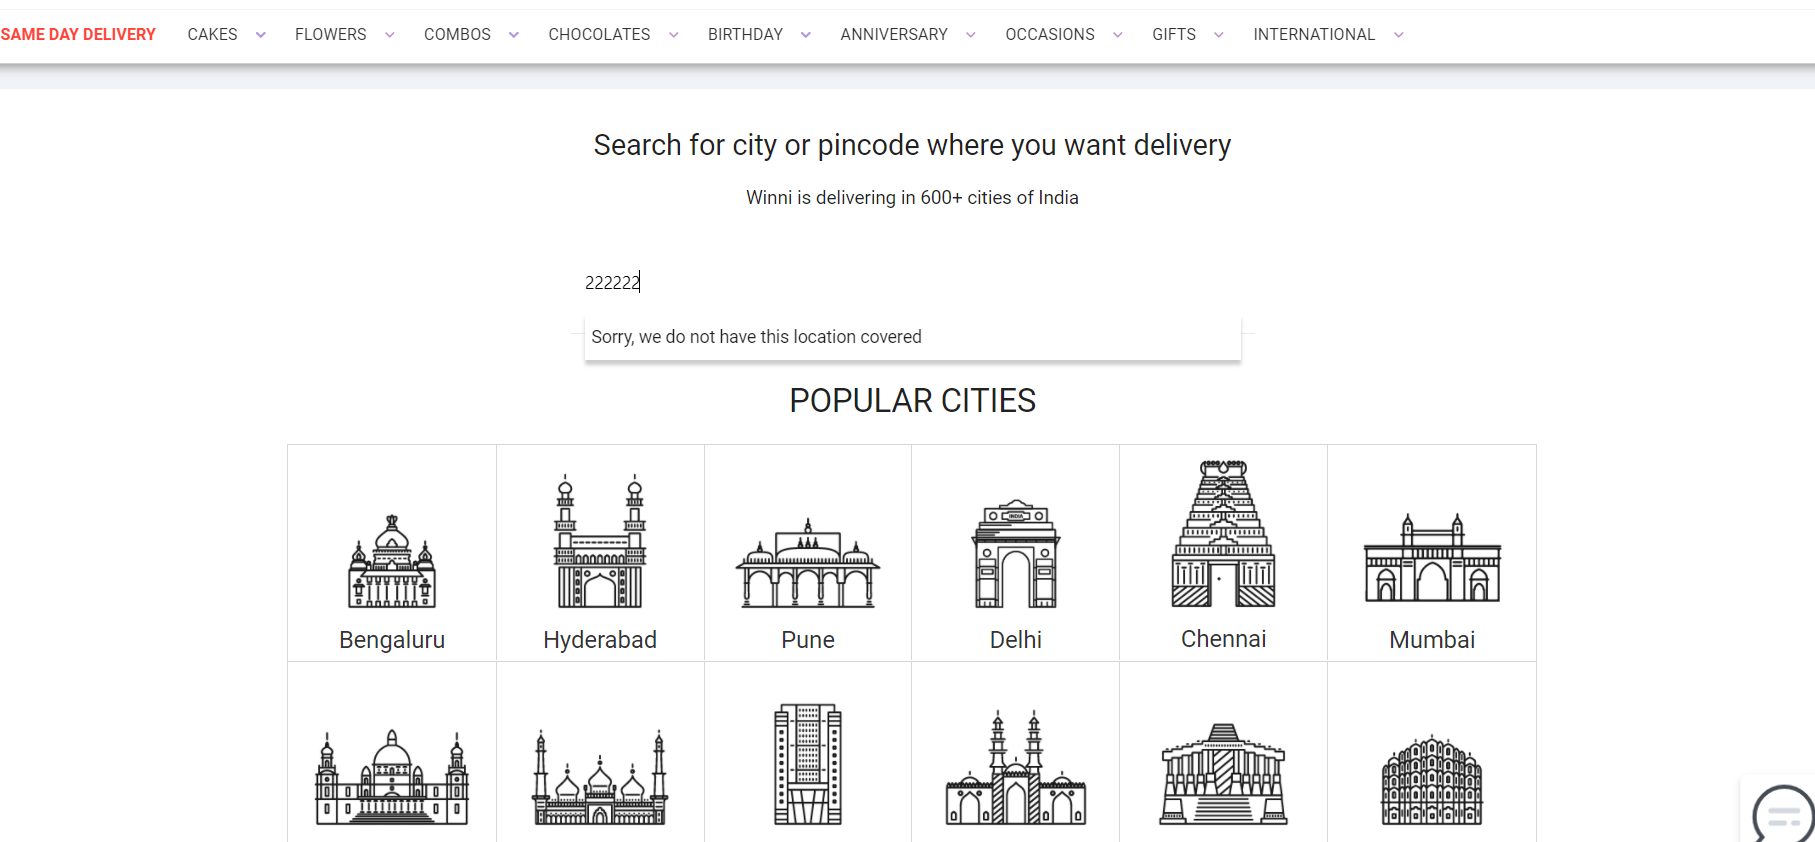Click the 'POPULAR CITIES' heading
Image resolution: width=1815 pixels, height=842 pixels.
click(x=912, y=401)
